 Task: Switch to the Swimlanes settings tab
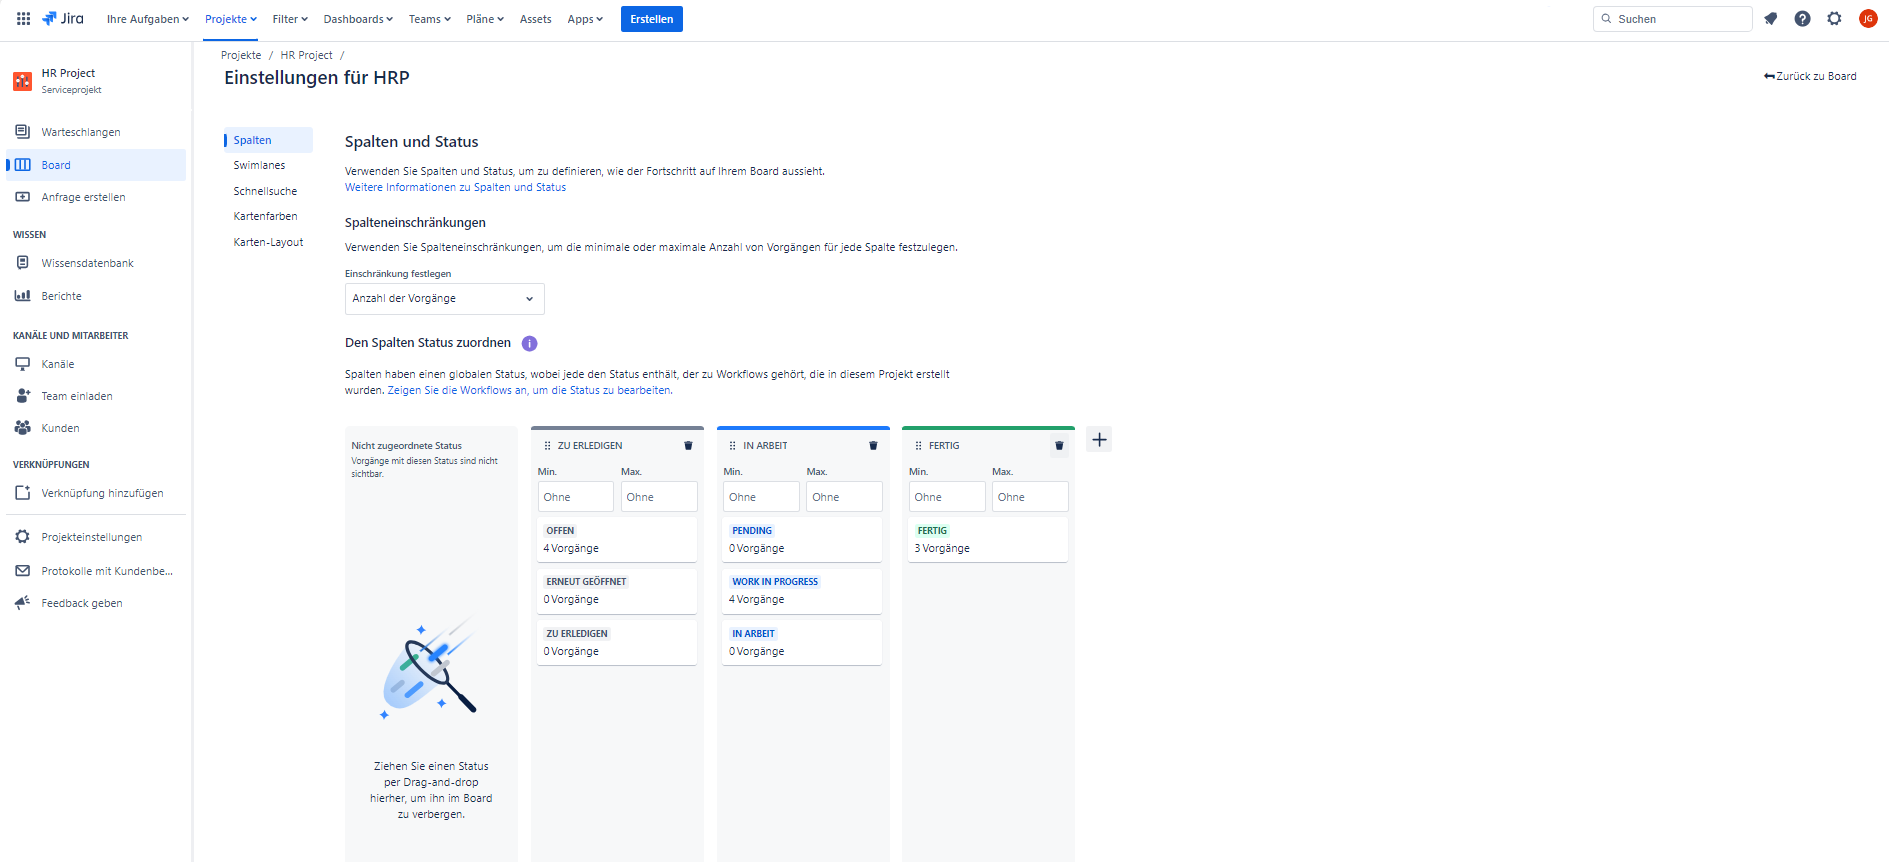[x=259, y=166]
